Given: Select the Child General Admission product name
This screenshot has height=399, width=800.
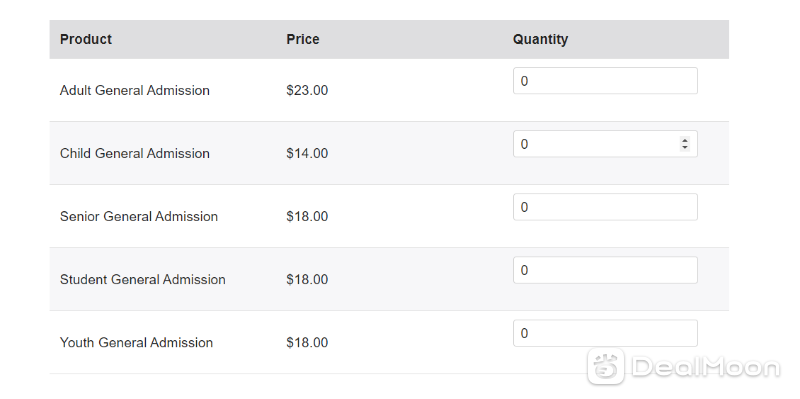Looking at the screenshot, I should [x=135, y=154].
